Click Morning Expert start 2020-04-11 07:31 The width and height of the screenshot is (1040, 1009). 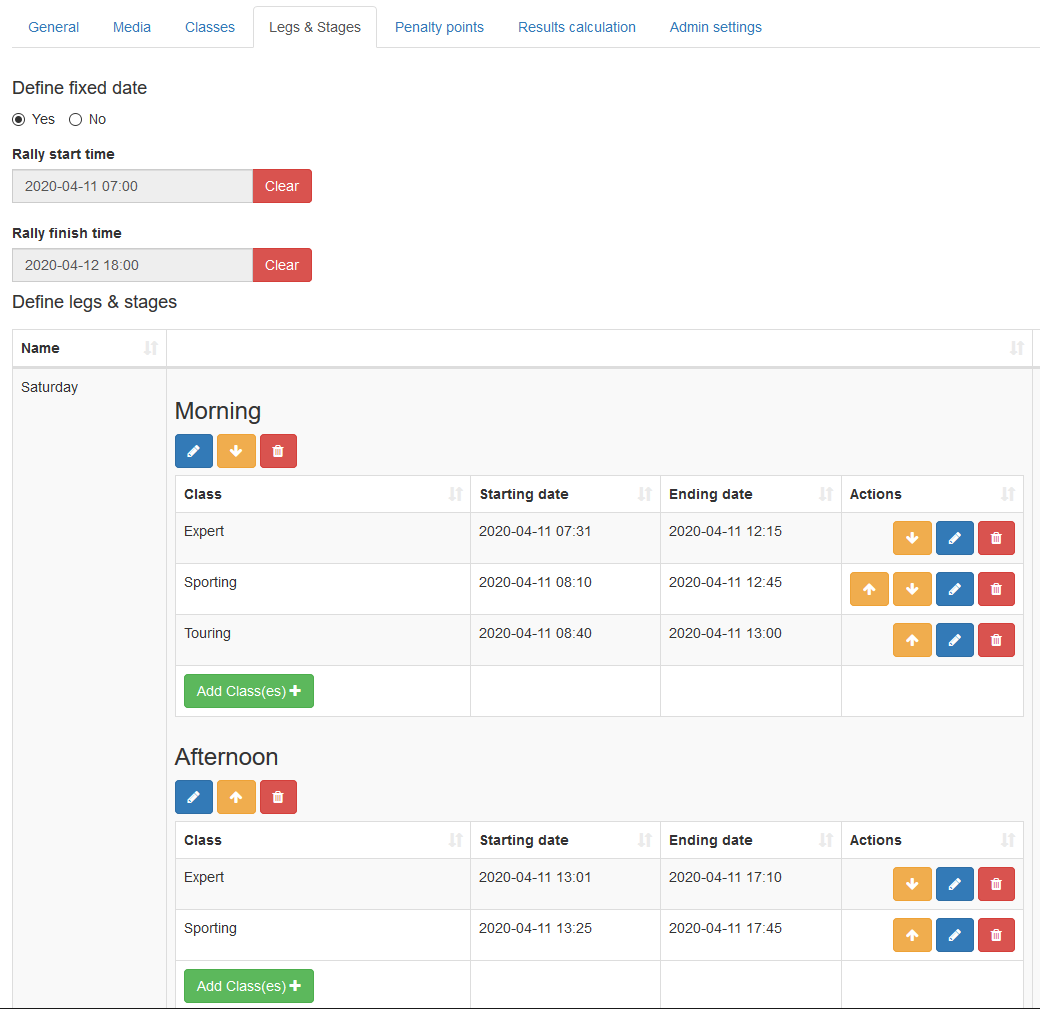tap(535, 531)
